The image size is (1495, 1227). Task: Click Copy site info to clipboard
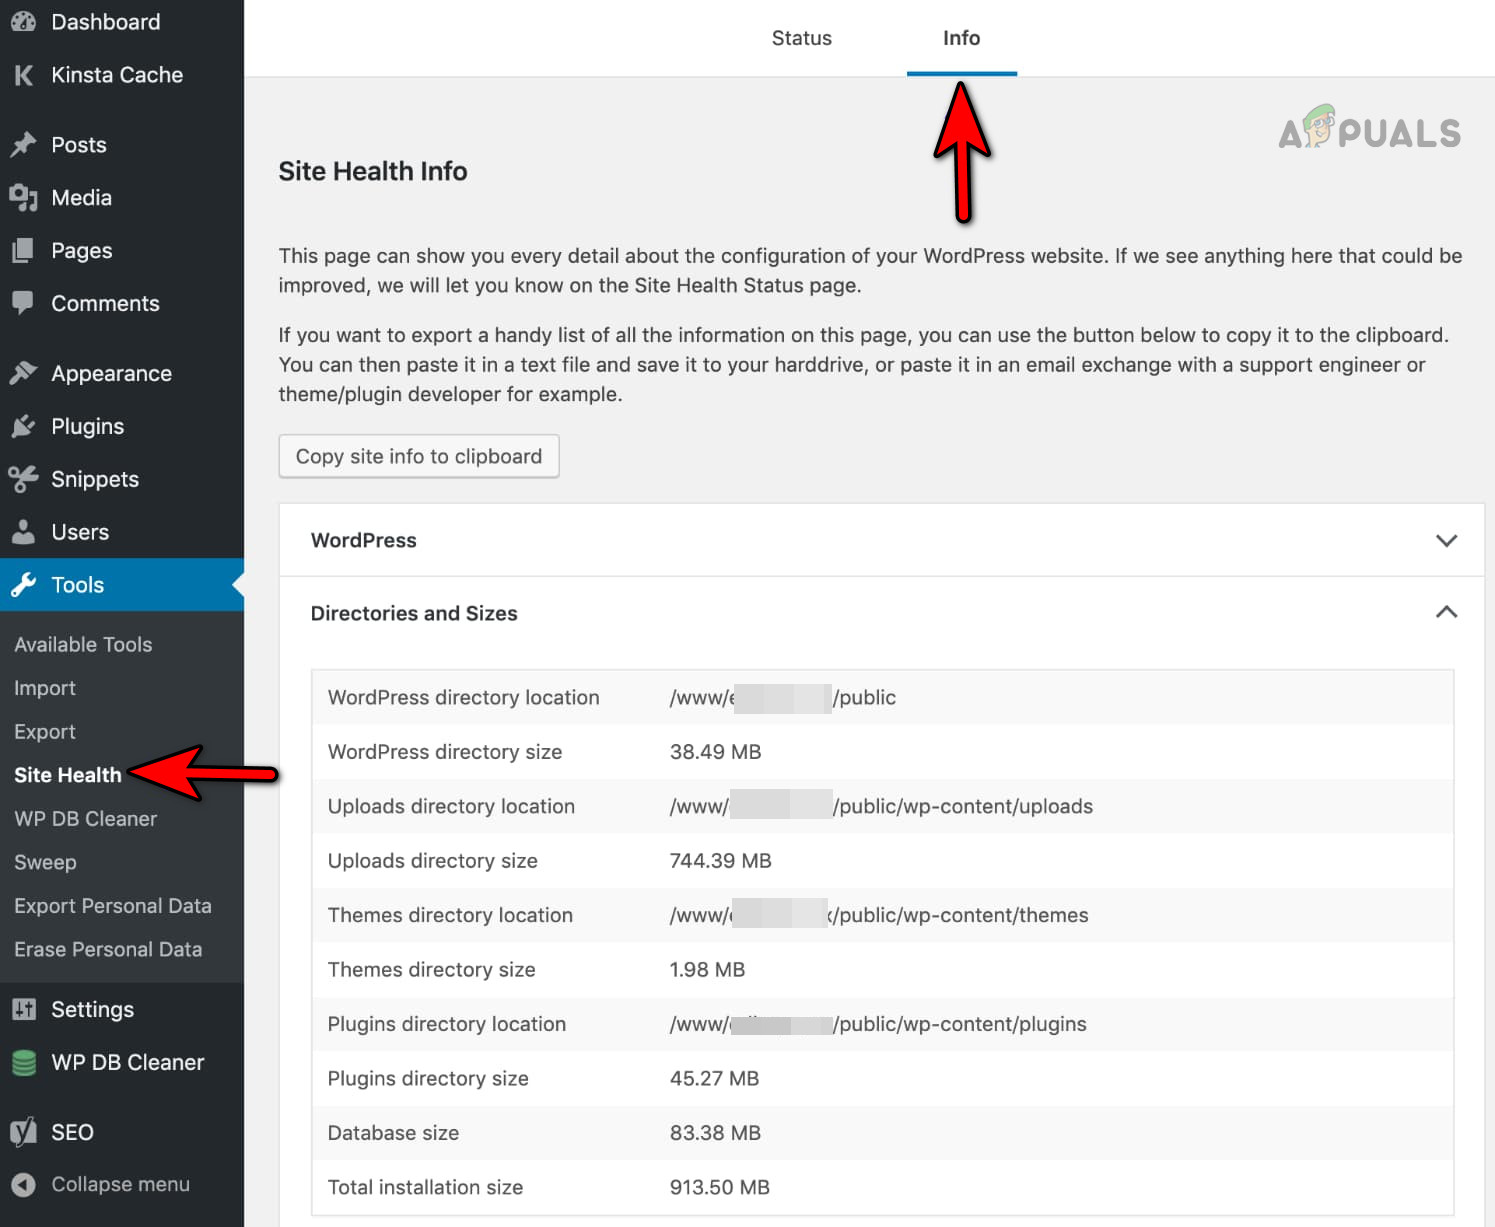click(418, 456)
